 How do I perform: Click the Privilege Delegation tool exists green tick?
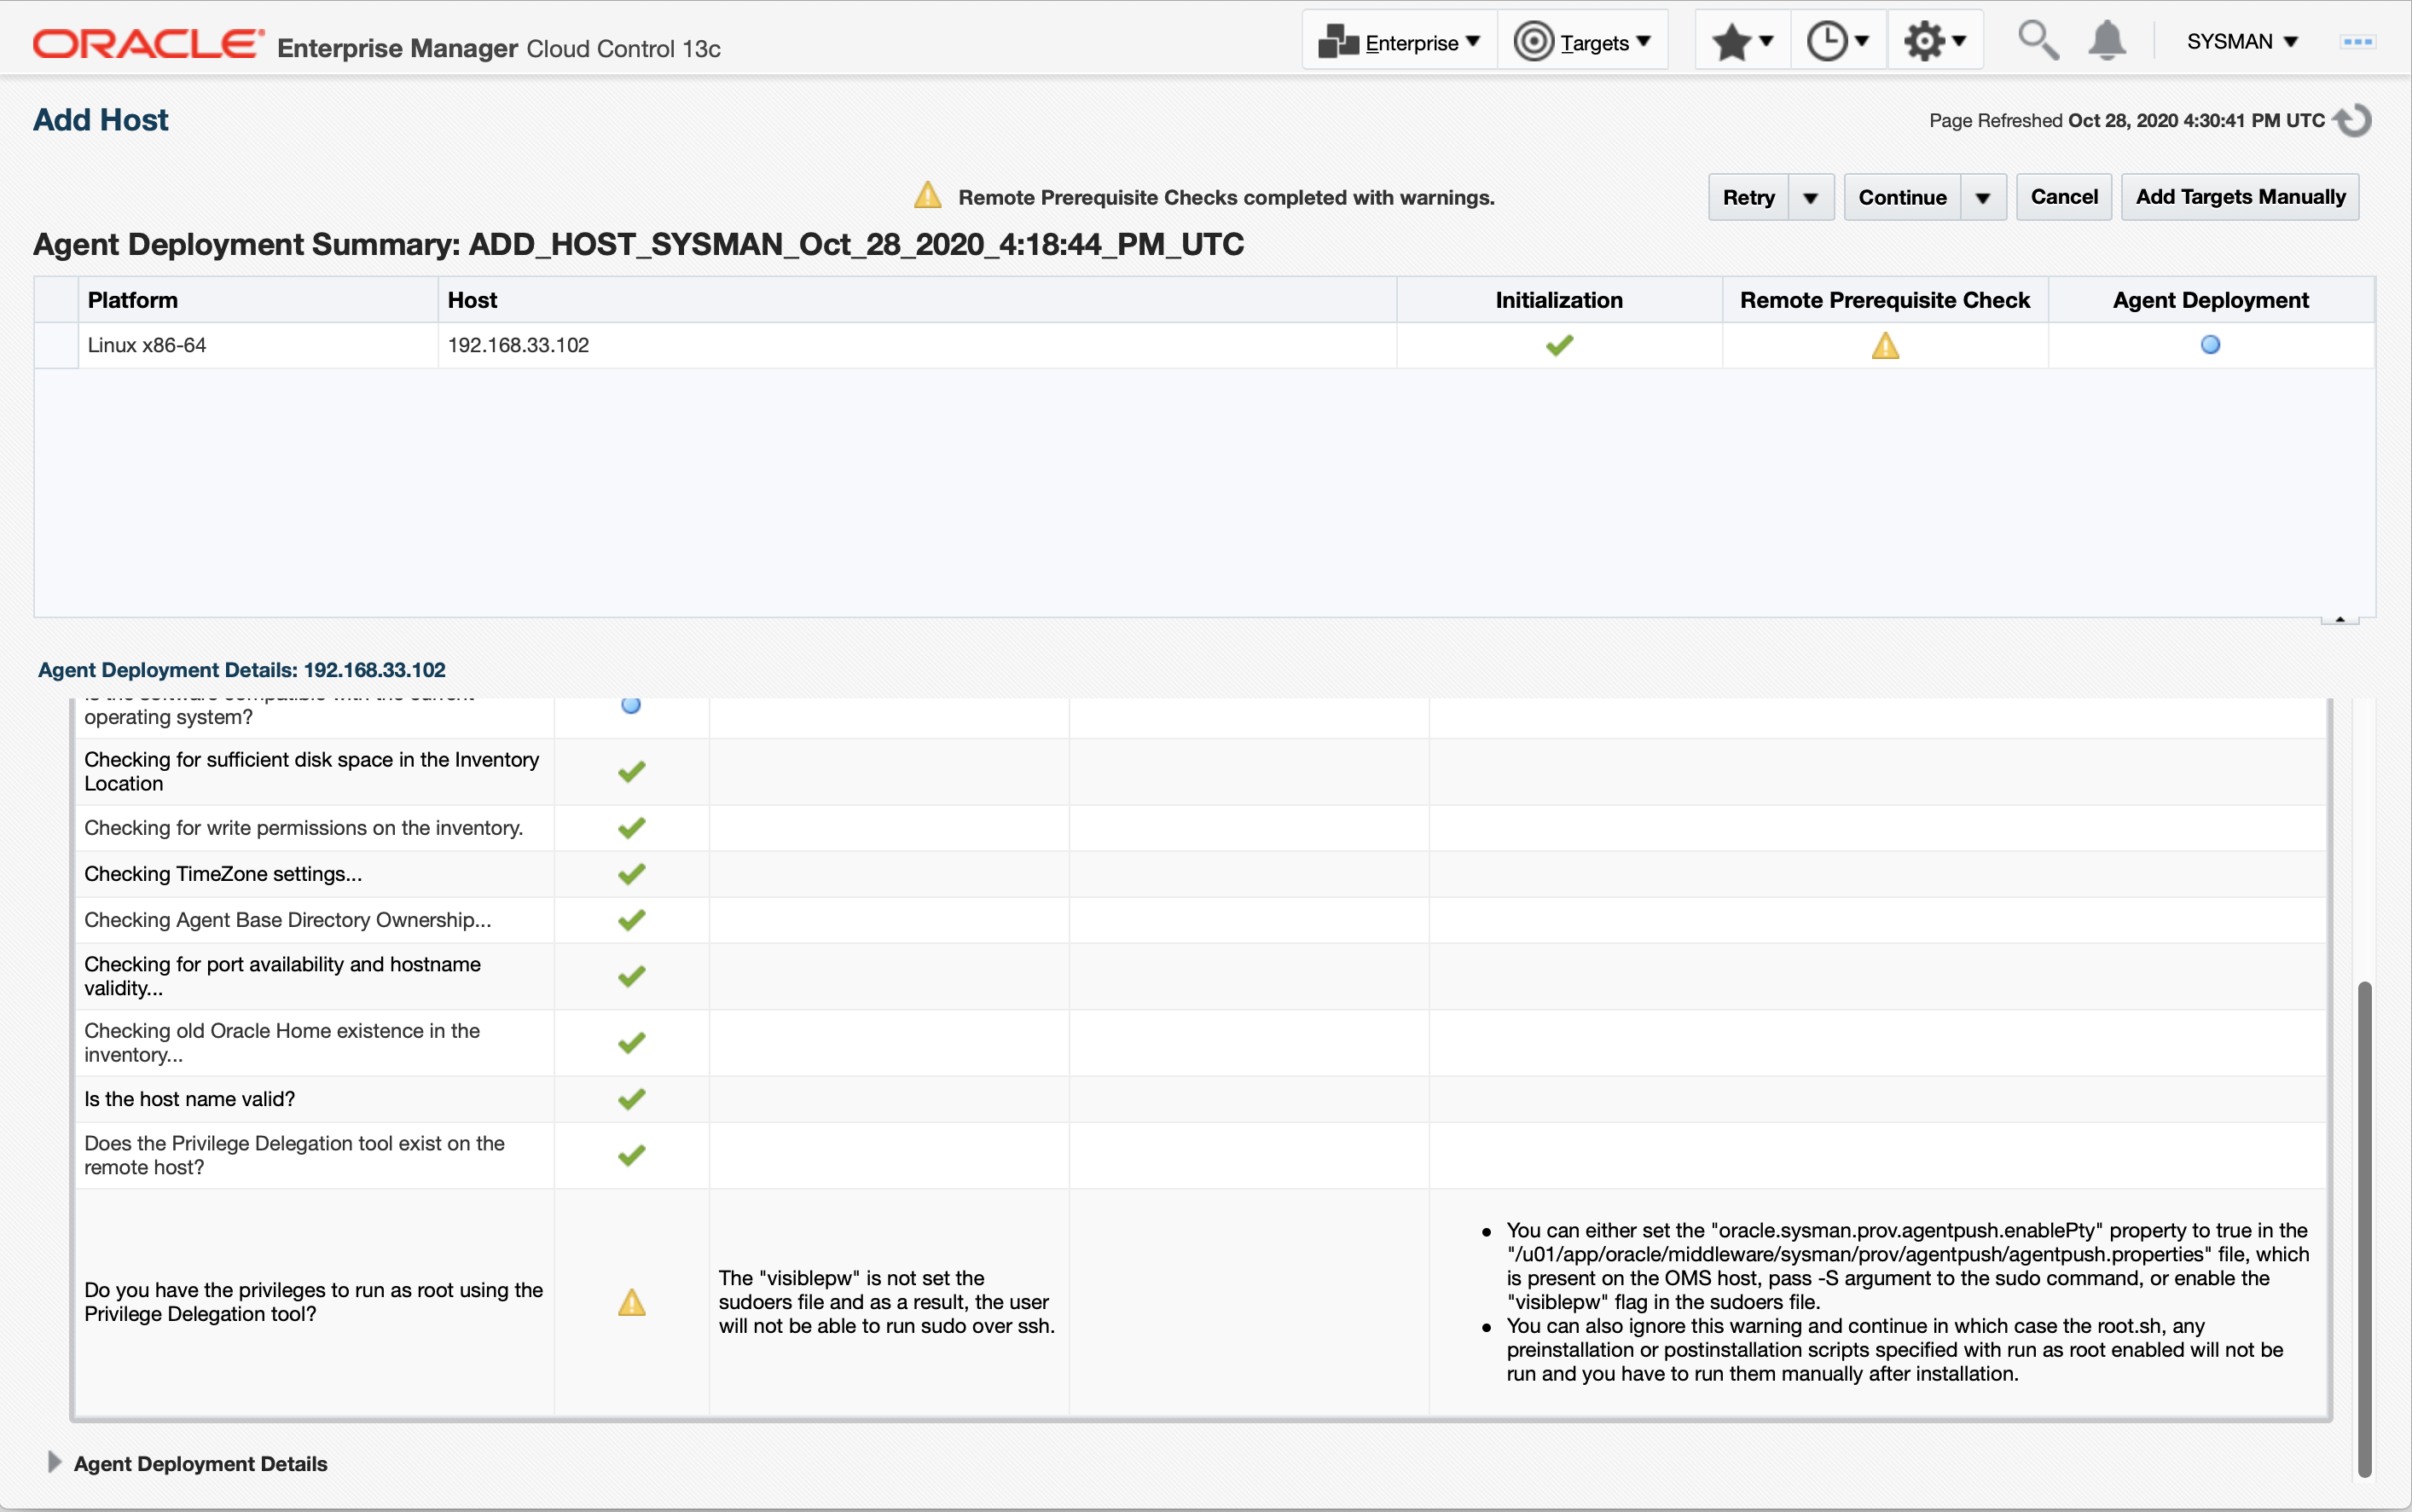click(x=631, y=1155)
